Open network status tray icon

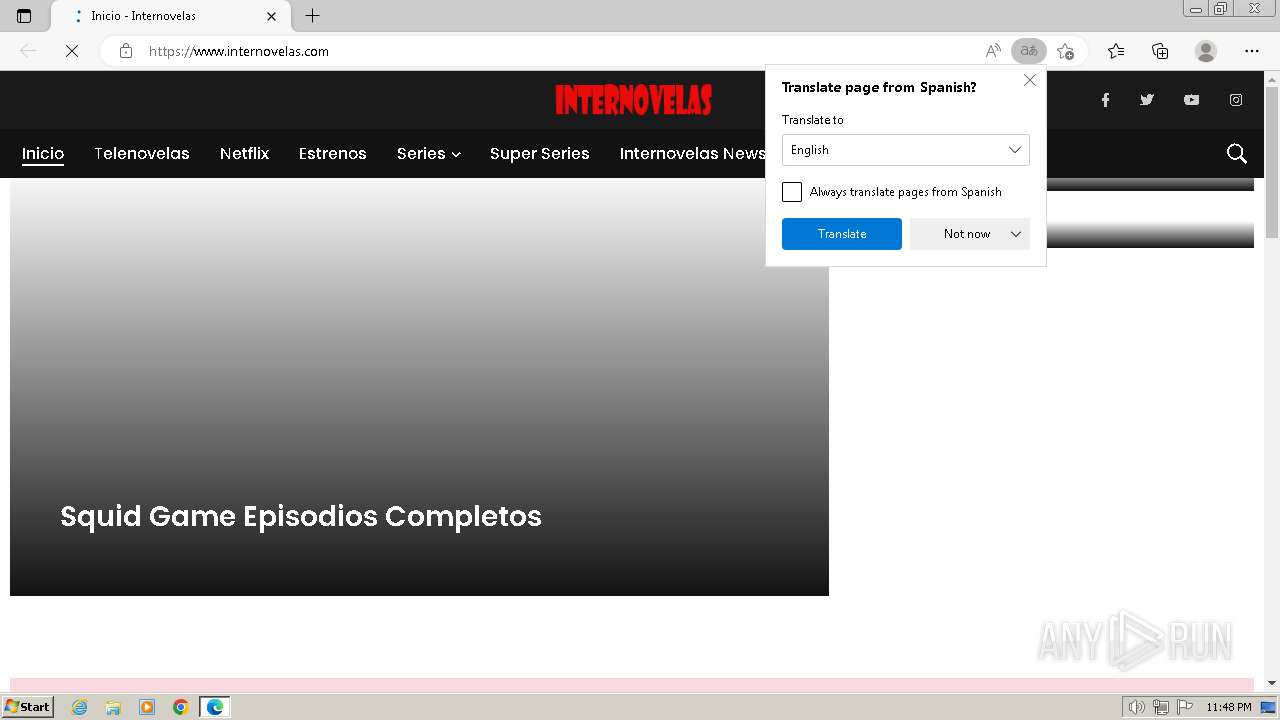[1161, 707]
